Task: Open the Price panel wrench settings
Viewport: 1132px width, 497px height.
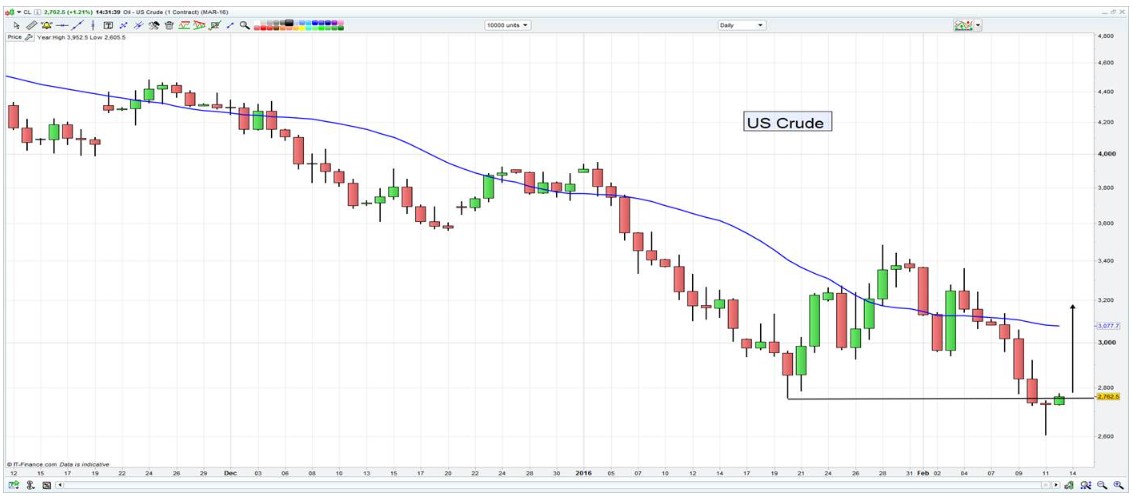Action: click(30, 38)
